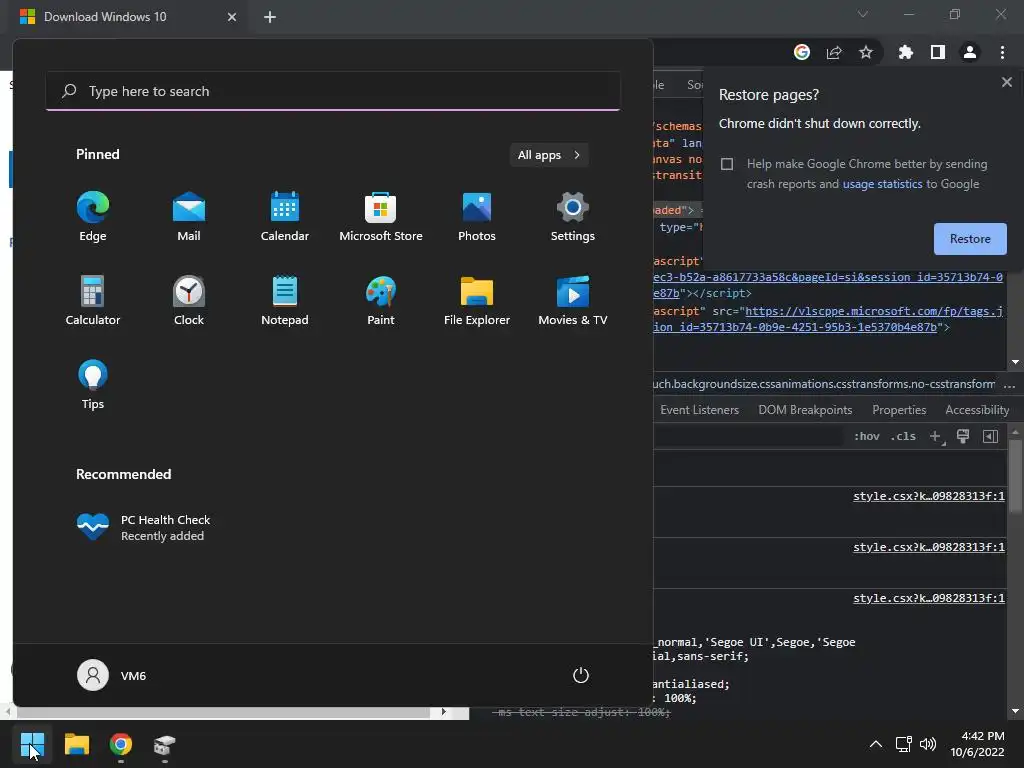The width and height of the screenshot is (1024, 768).
Task: Click the horizontal scrollbar right arrow
Action: click(443, 712)
